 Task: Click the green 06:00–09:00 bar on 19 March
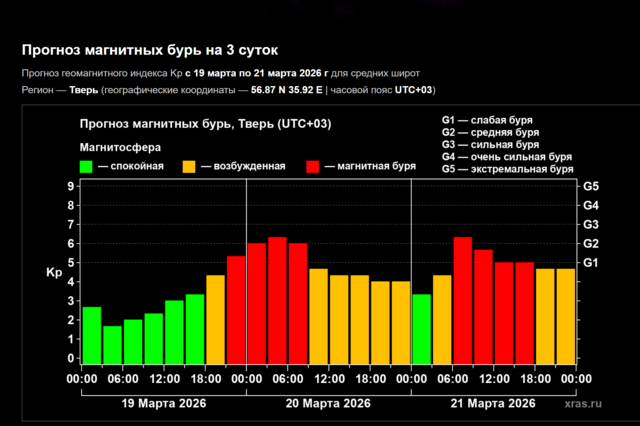click(x=133, y=342)
